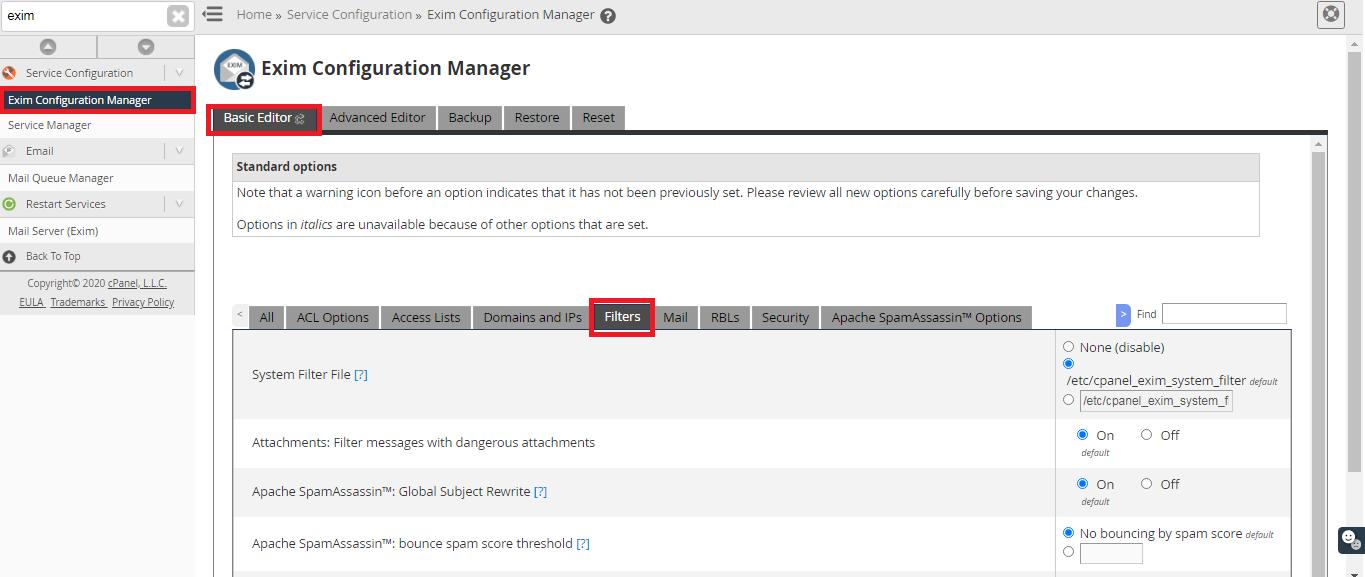Click the Back To Top arrow icon
Image resolution: width=1365 pixels, height=577 pixels.
[x=9, y=257]
